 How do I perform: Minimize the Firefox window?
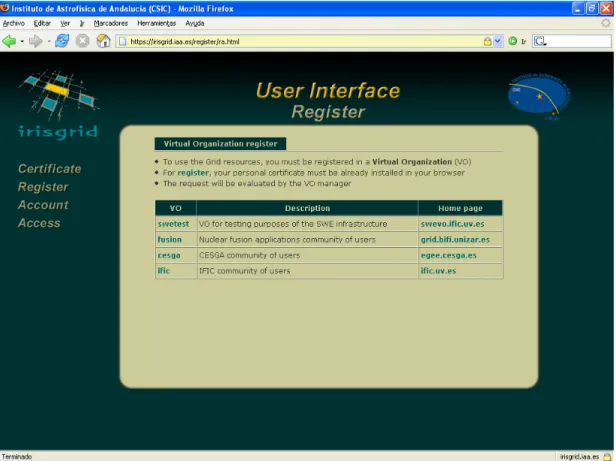[578, 8]
